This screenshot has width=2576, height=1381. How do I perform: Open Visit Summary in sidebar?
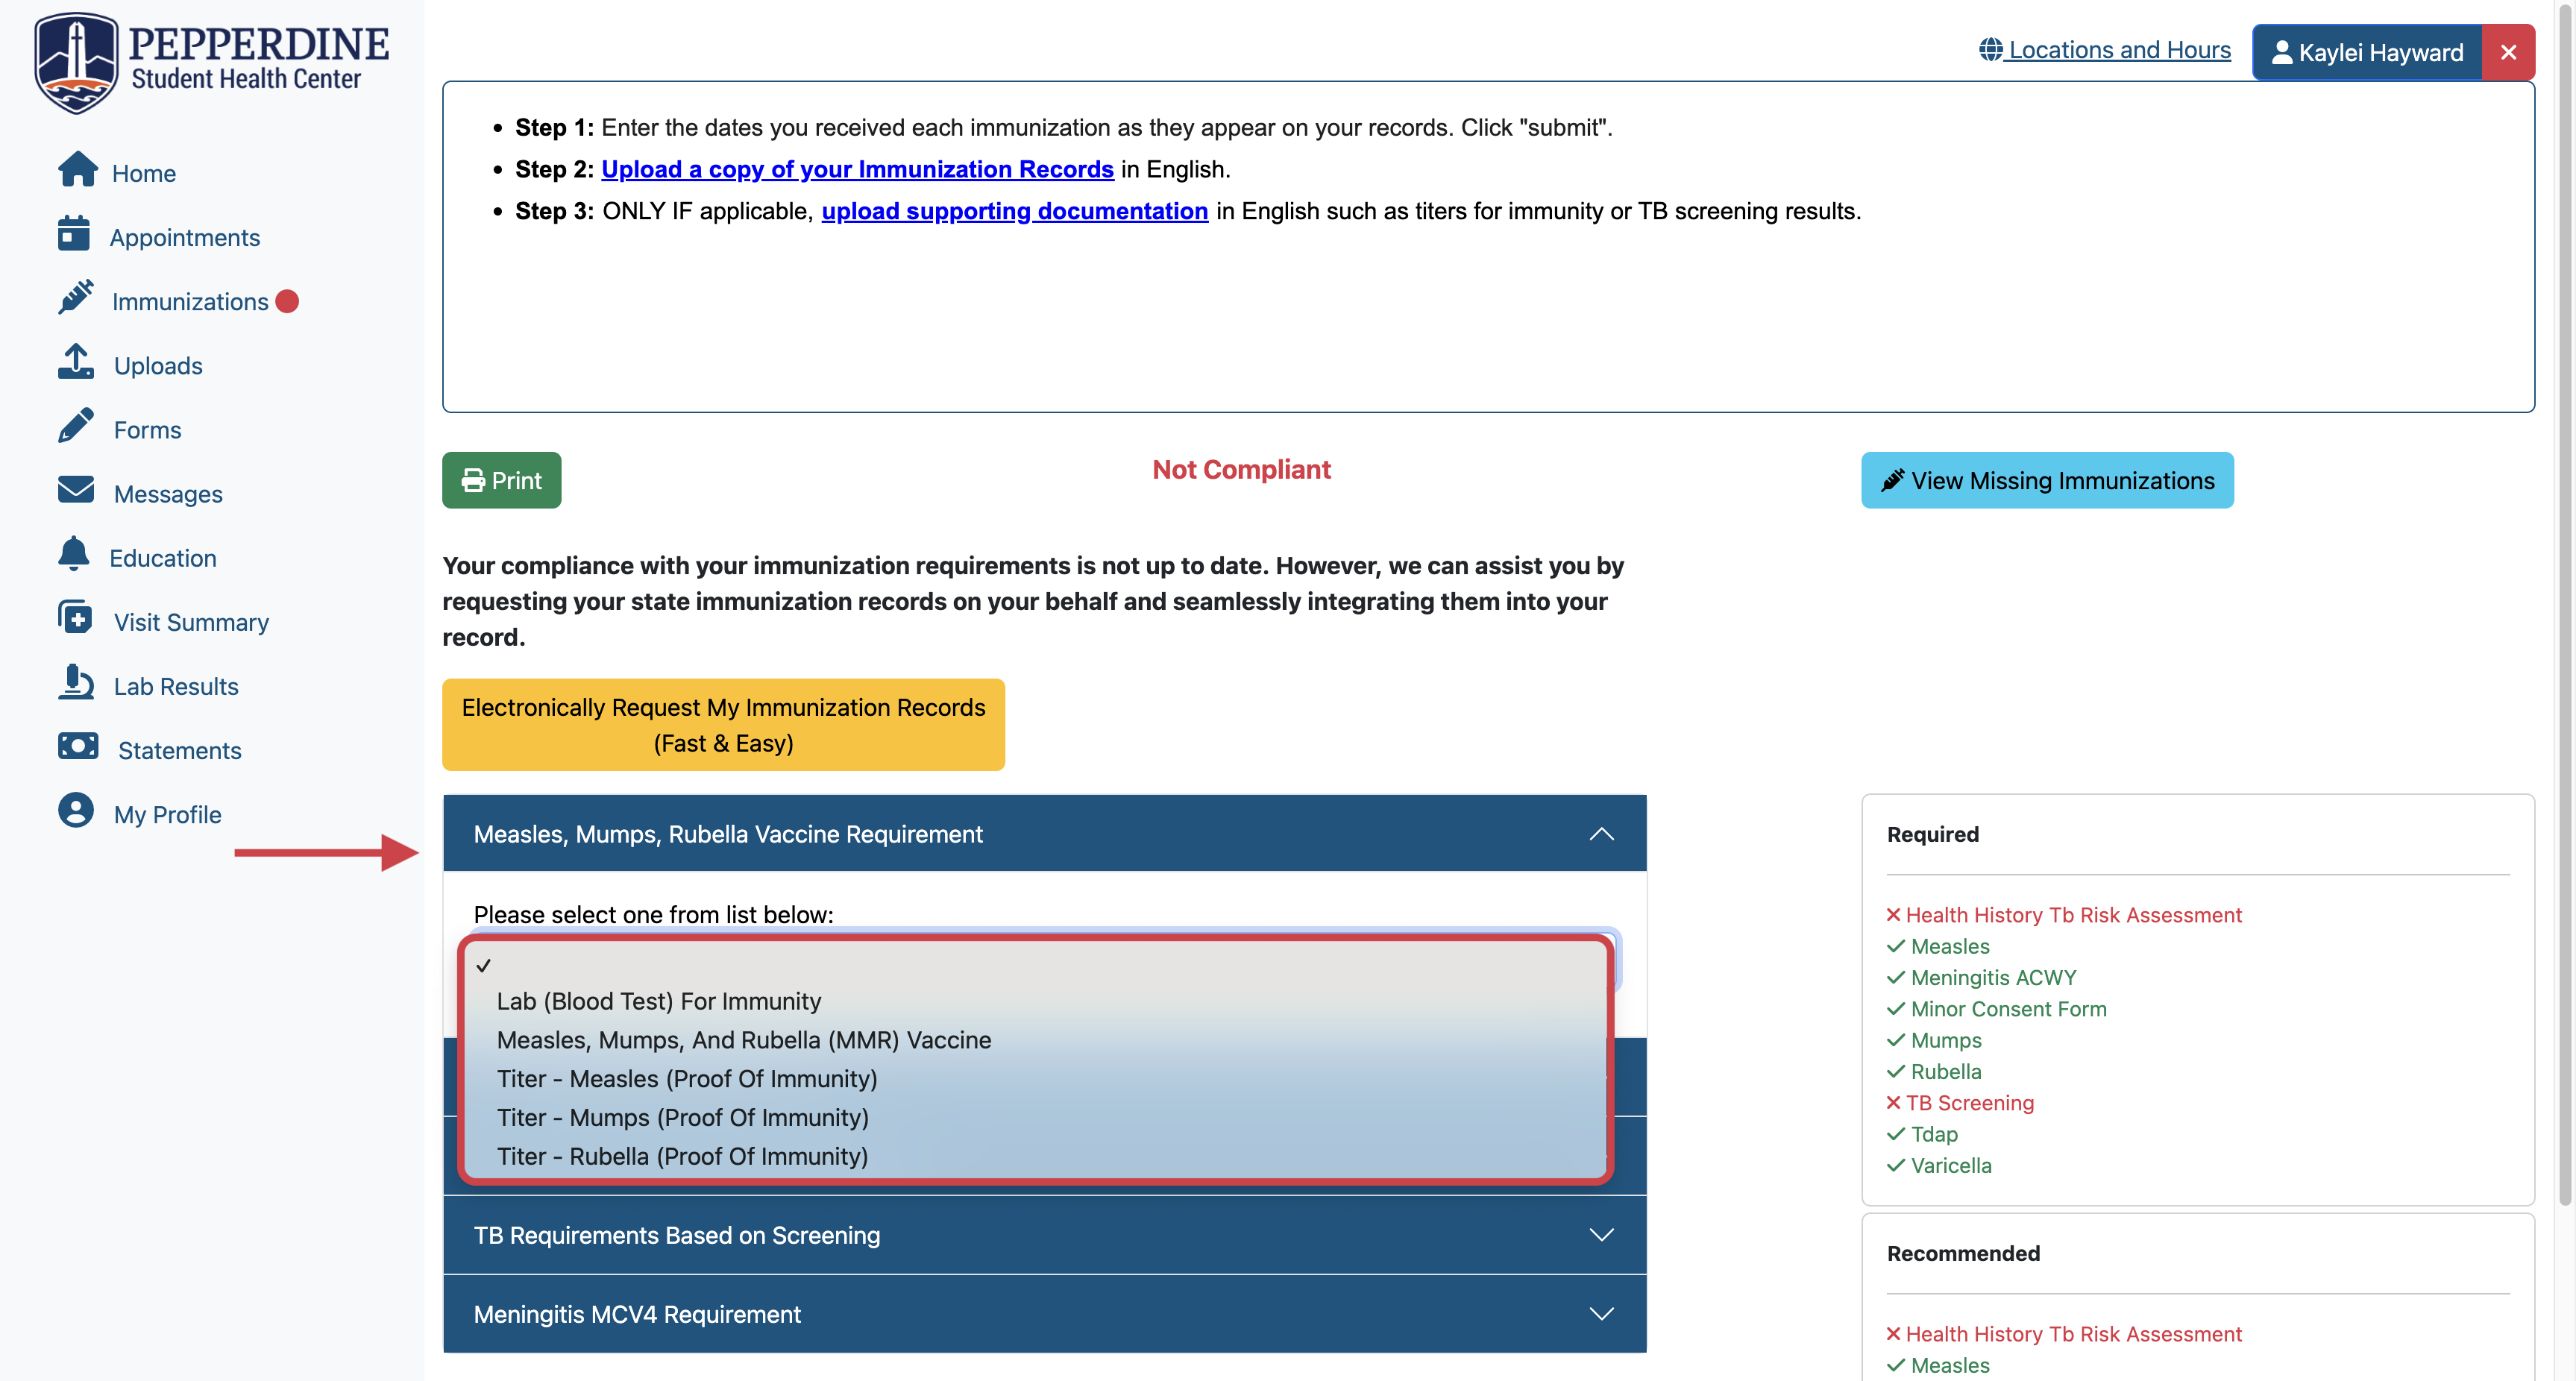[190, 622]
